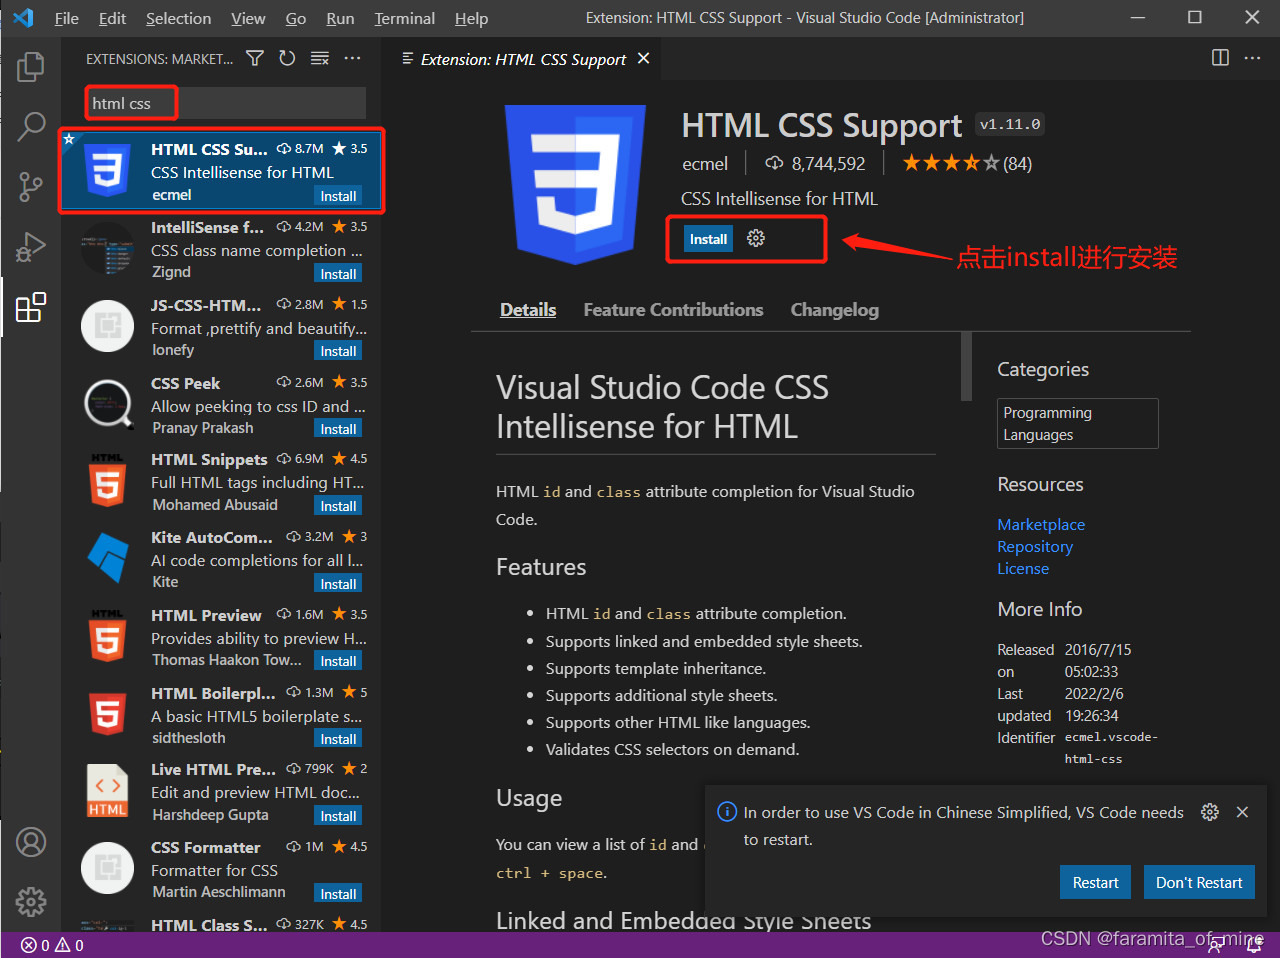Install the HTML Preview extension

(x=338, y=661)
